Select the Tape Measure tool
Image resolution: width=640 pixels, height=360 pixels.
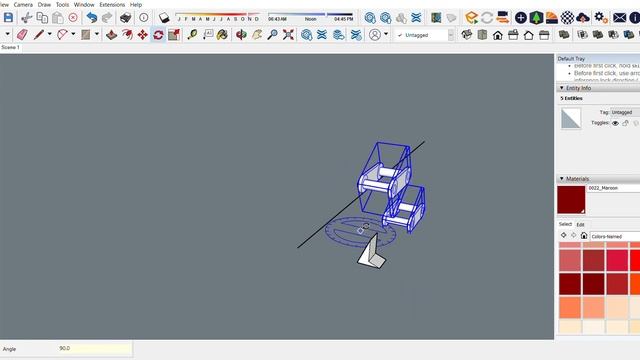pos(192,35)
